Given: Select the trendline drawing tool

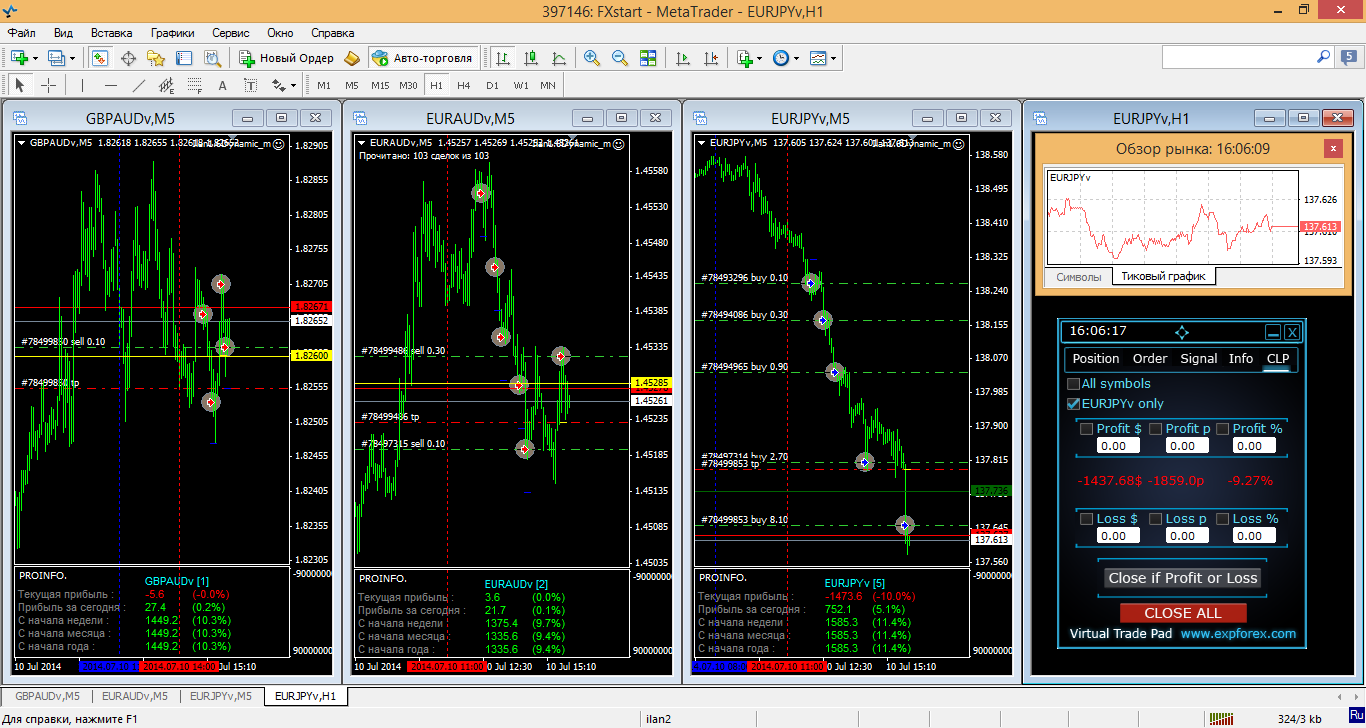Looking at the screenshot, I should pos(138,85).
